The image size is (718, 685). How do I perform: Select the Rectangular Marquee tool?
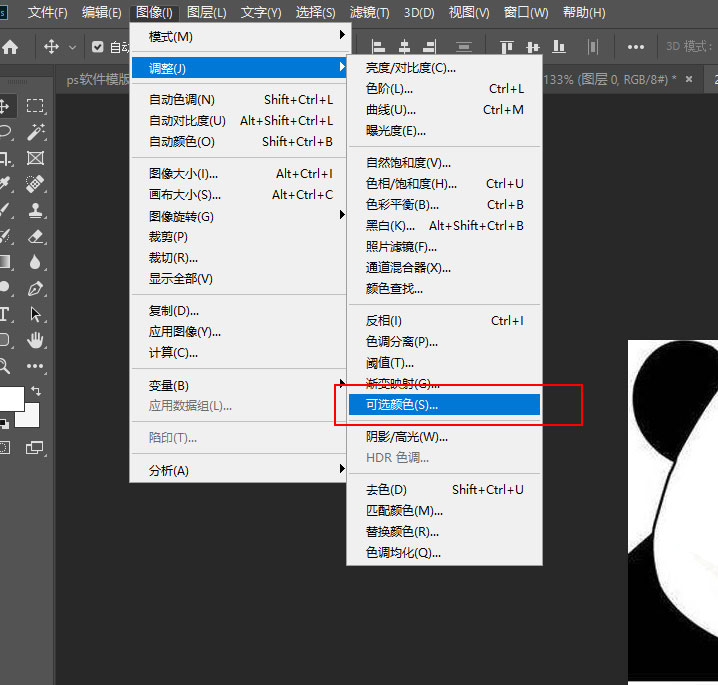(x=36, y=106)
